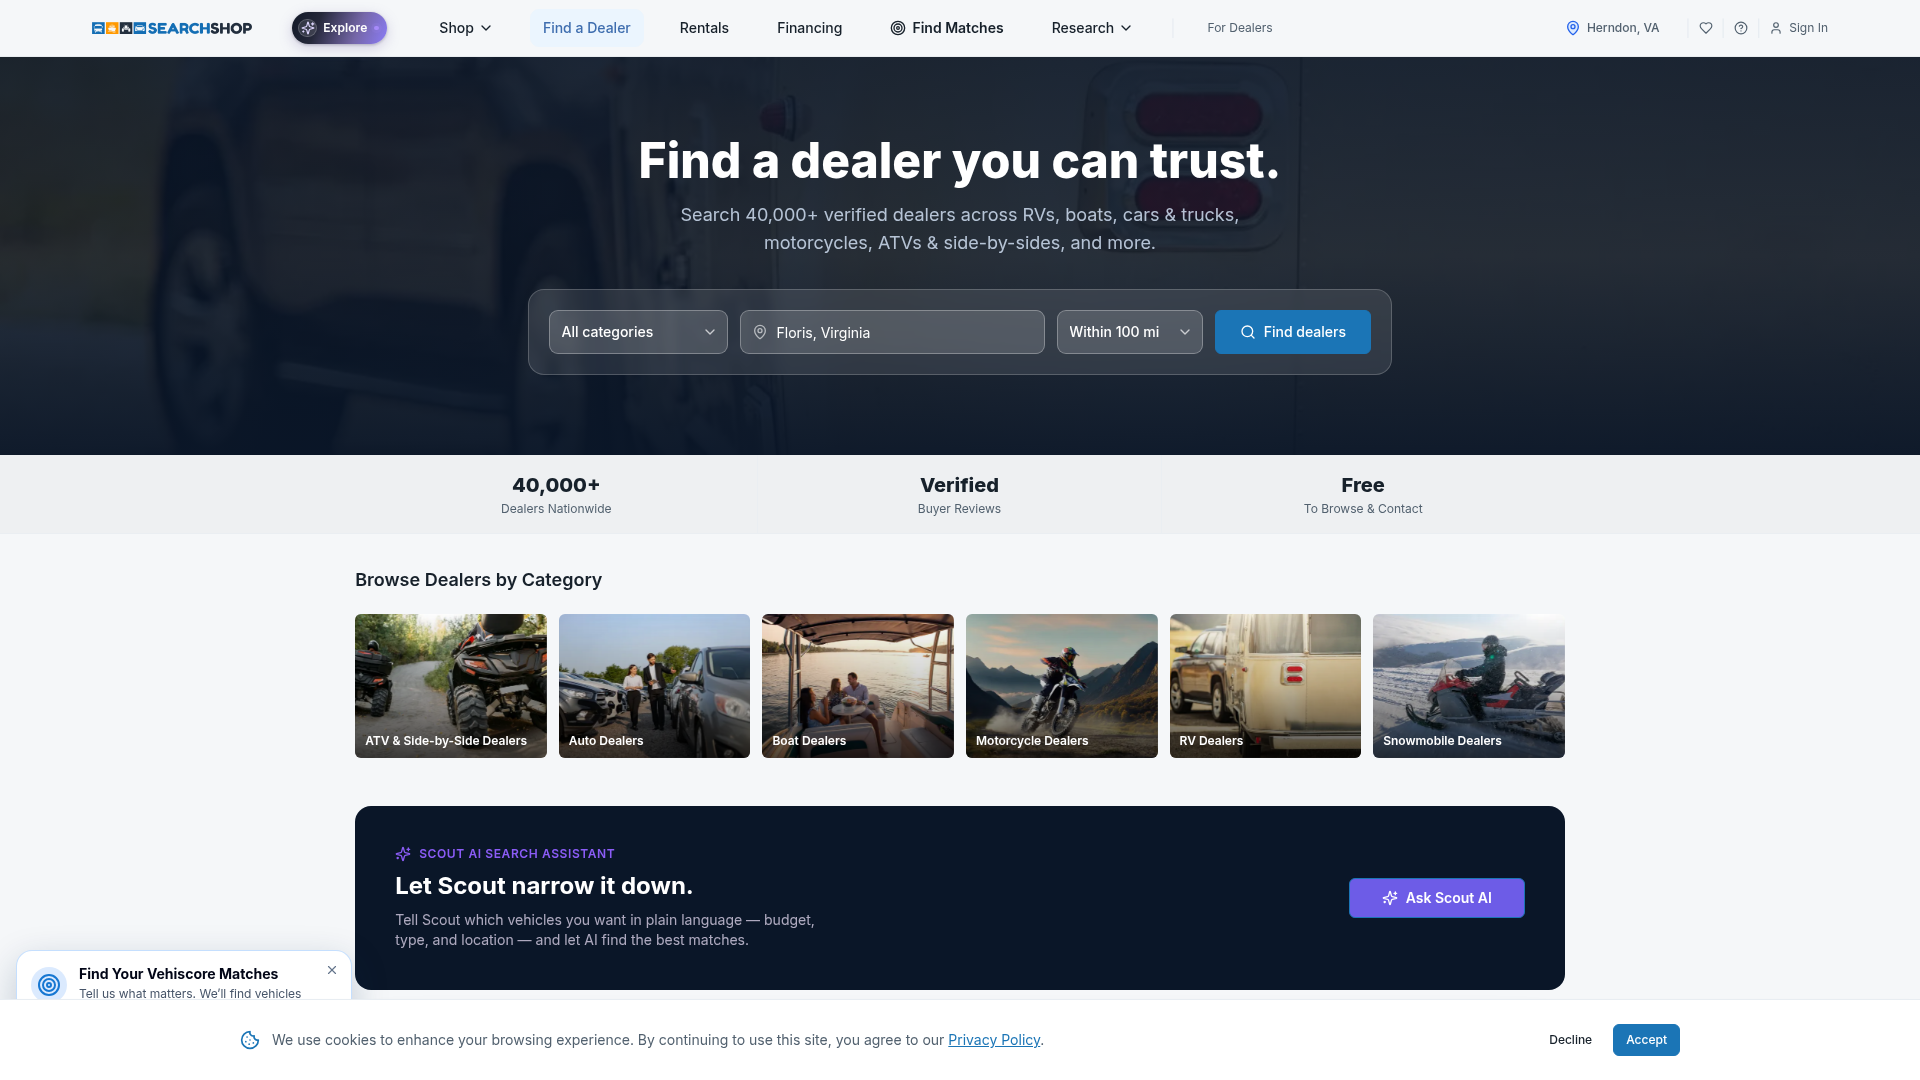This screenshot has width=1920, height=1080.
Task: Click the Verified Buyer Reviews stat
Action: [x=959, y=495]
